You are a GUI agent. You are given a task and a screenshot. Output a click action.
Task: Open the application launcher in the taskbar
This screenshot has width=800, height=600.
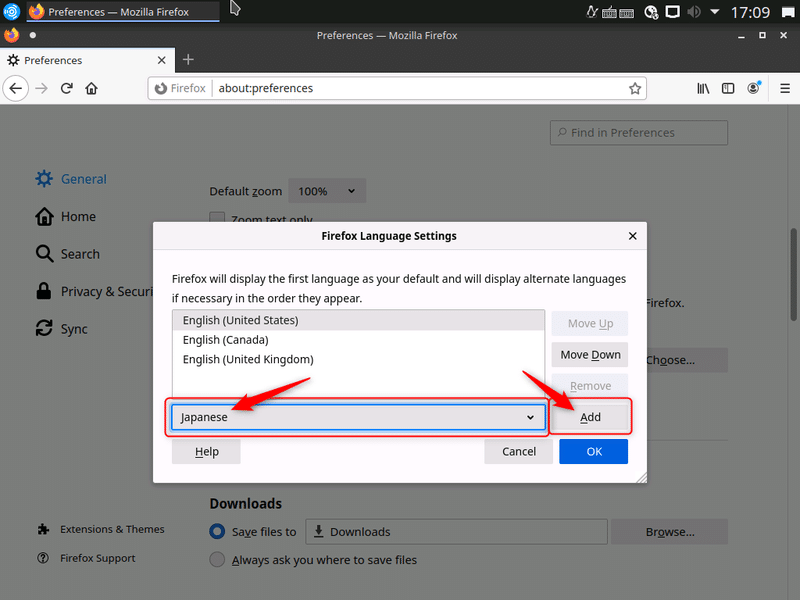pos(11,11)
